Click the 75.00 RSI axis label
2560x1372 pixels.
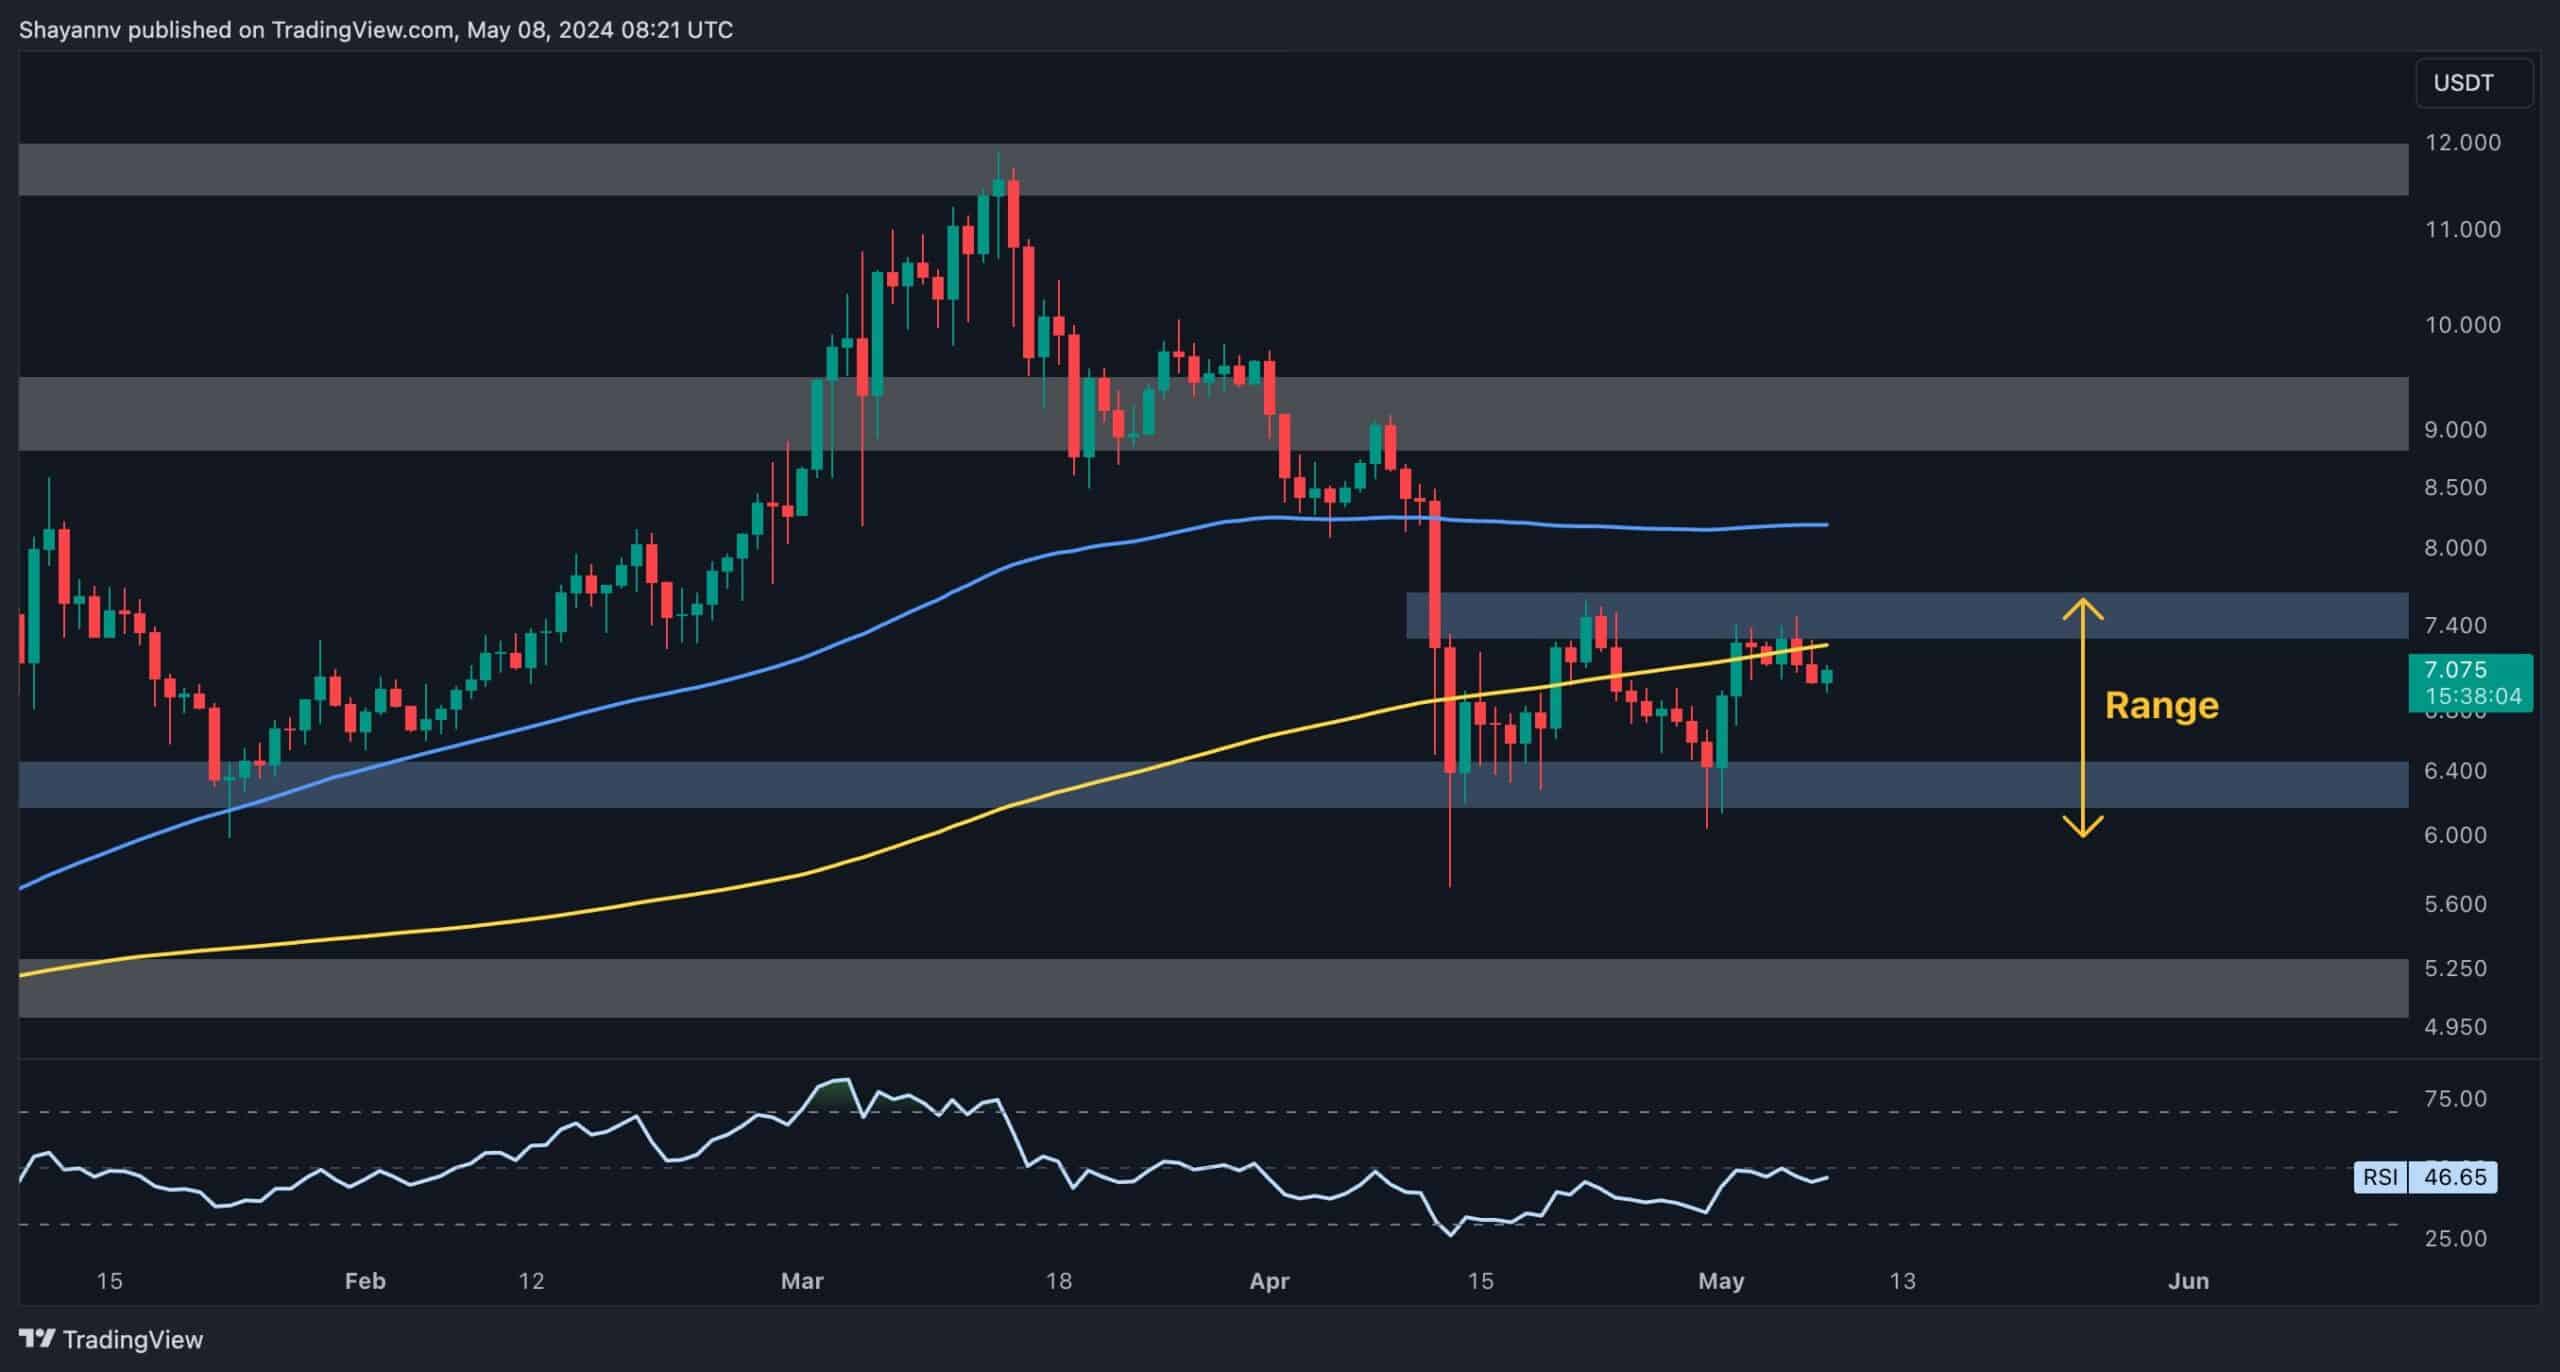(x=2454, y=1099)
